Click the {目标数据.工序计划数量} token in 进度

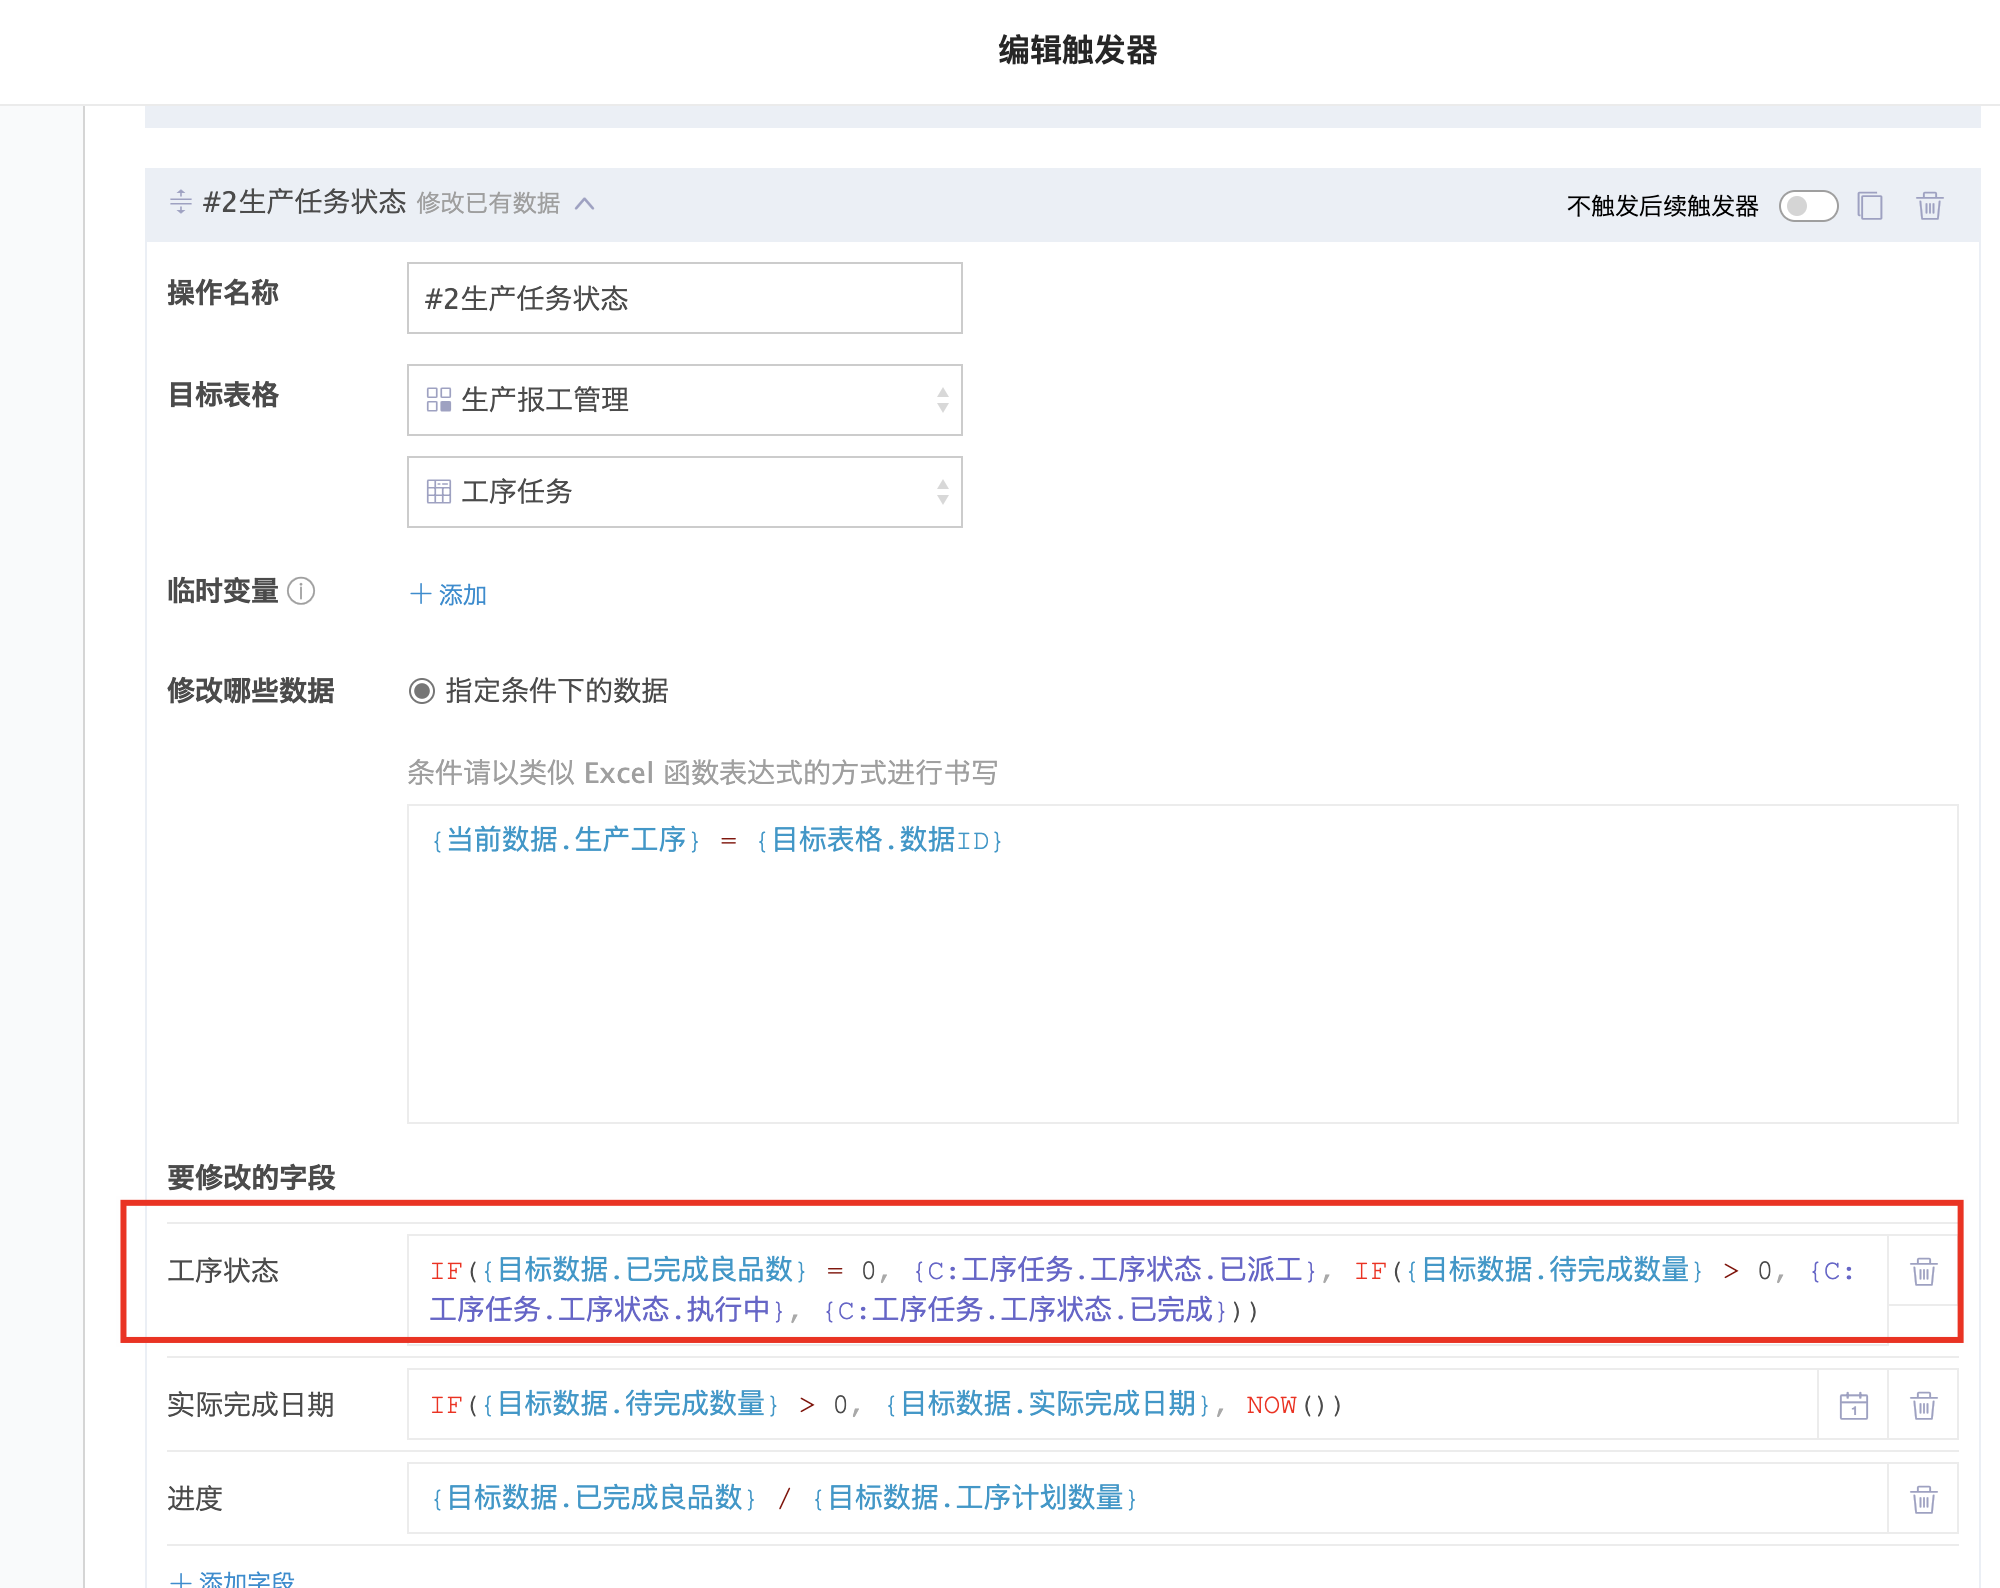click(x=975, y=1498)
